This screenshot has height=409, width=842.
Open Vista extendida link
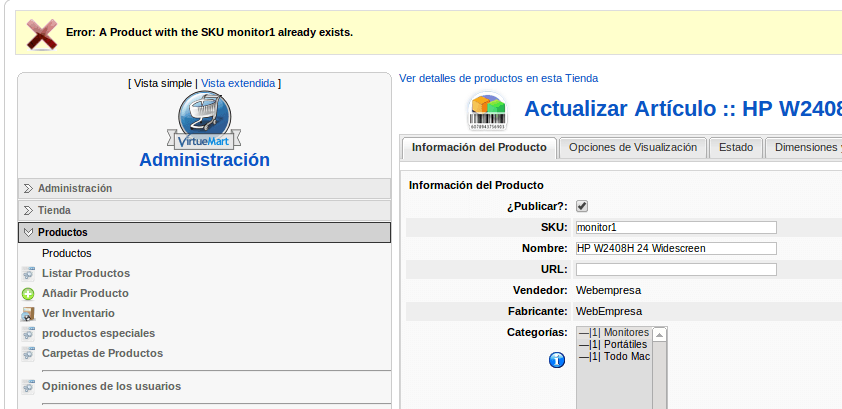tap(238, 83)
